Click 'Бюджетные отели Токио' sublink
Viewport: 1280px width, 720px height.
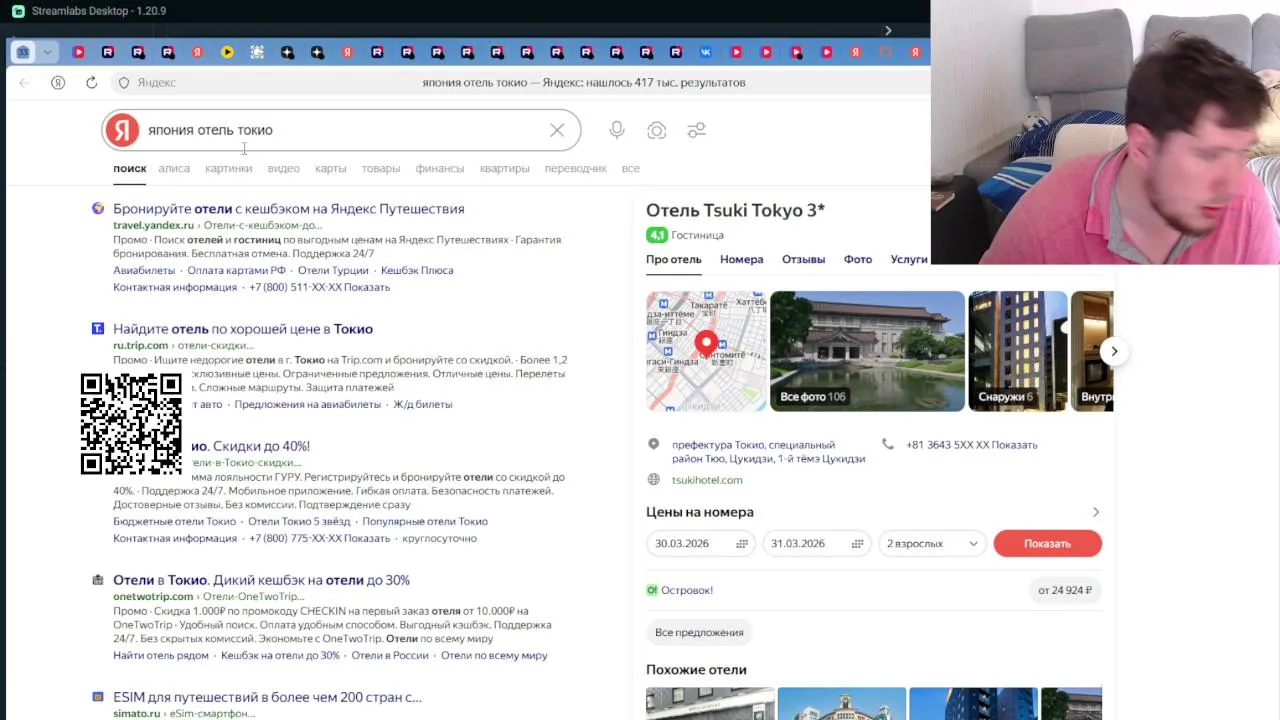175,521
